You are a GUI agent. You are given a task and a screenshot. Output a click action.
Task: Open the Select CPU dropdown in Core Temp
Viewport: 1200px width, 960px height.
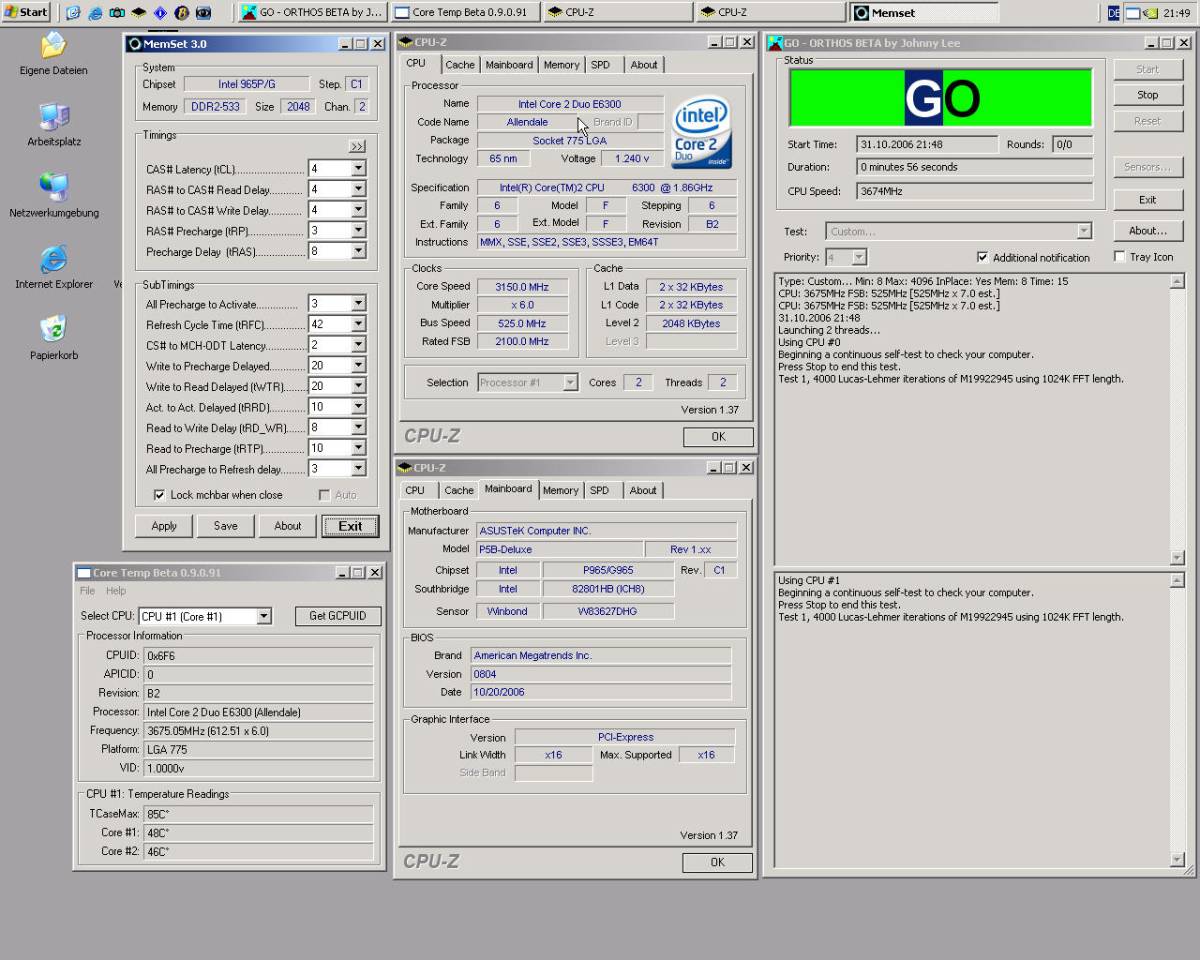(264, 616)
